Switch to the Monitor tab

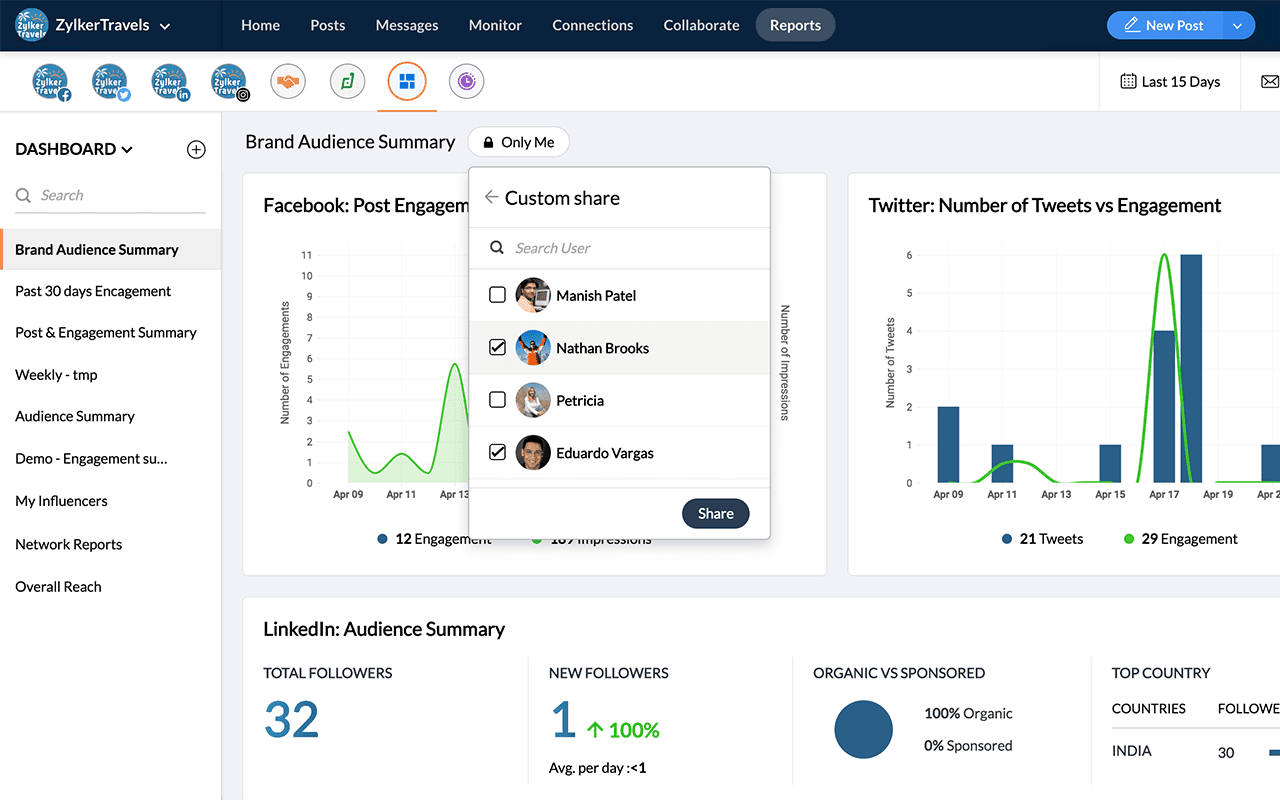[x=495, y=26]
